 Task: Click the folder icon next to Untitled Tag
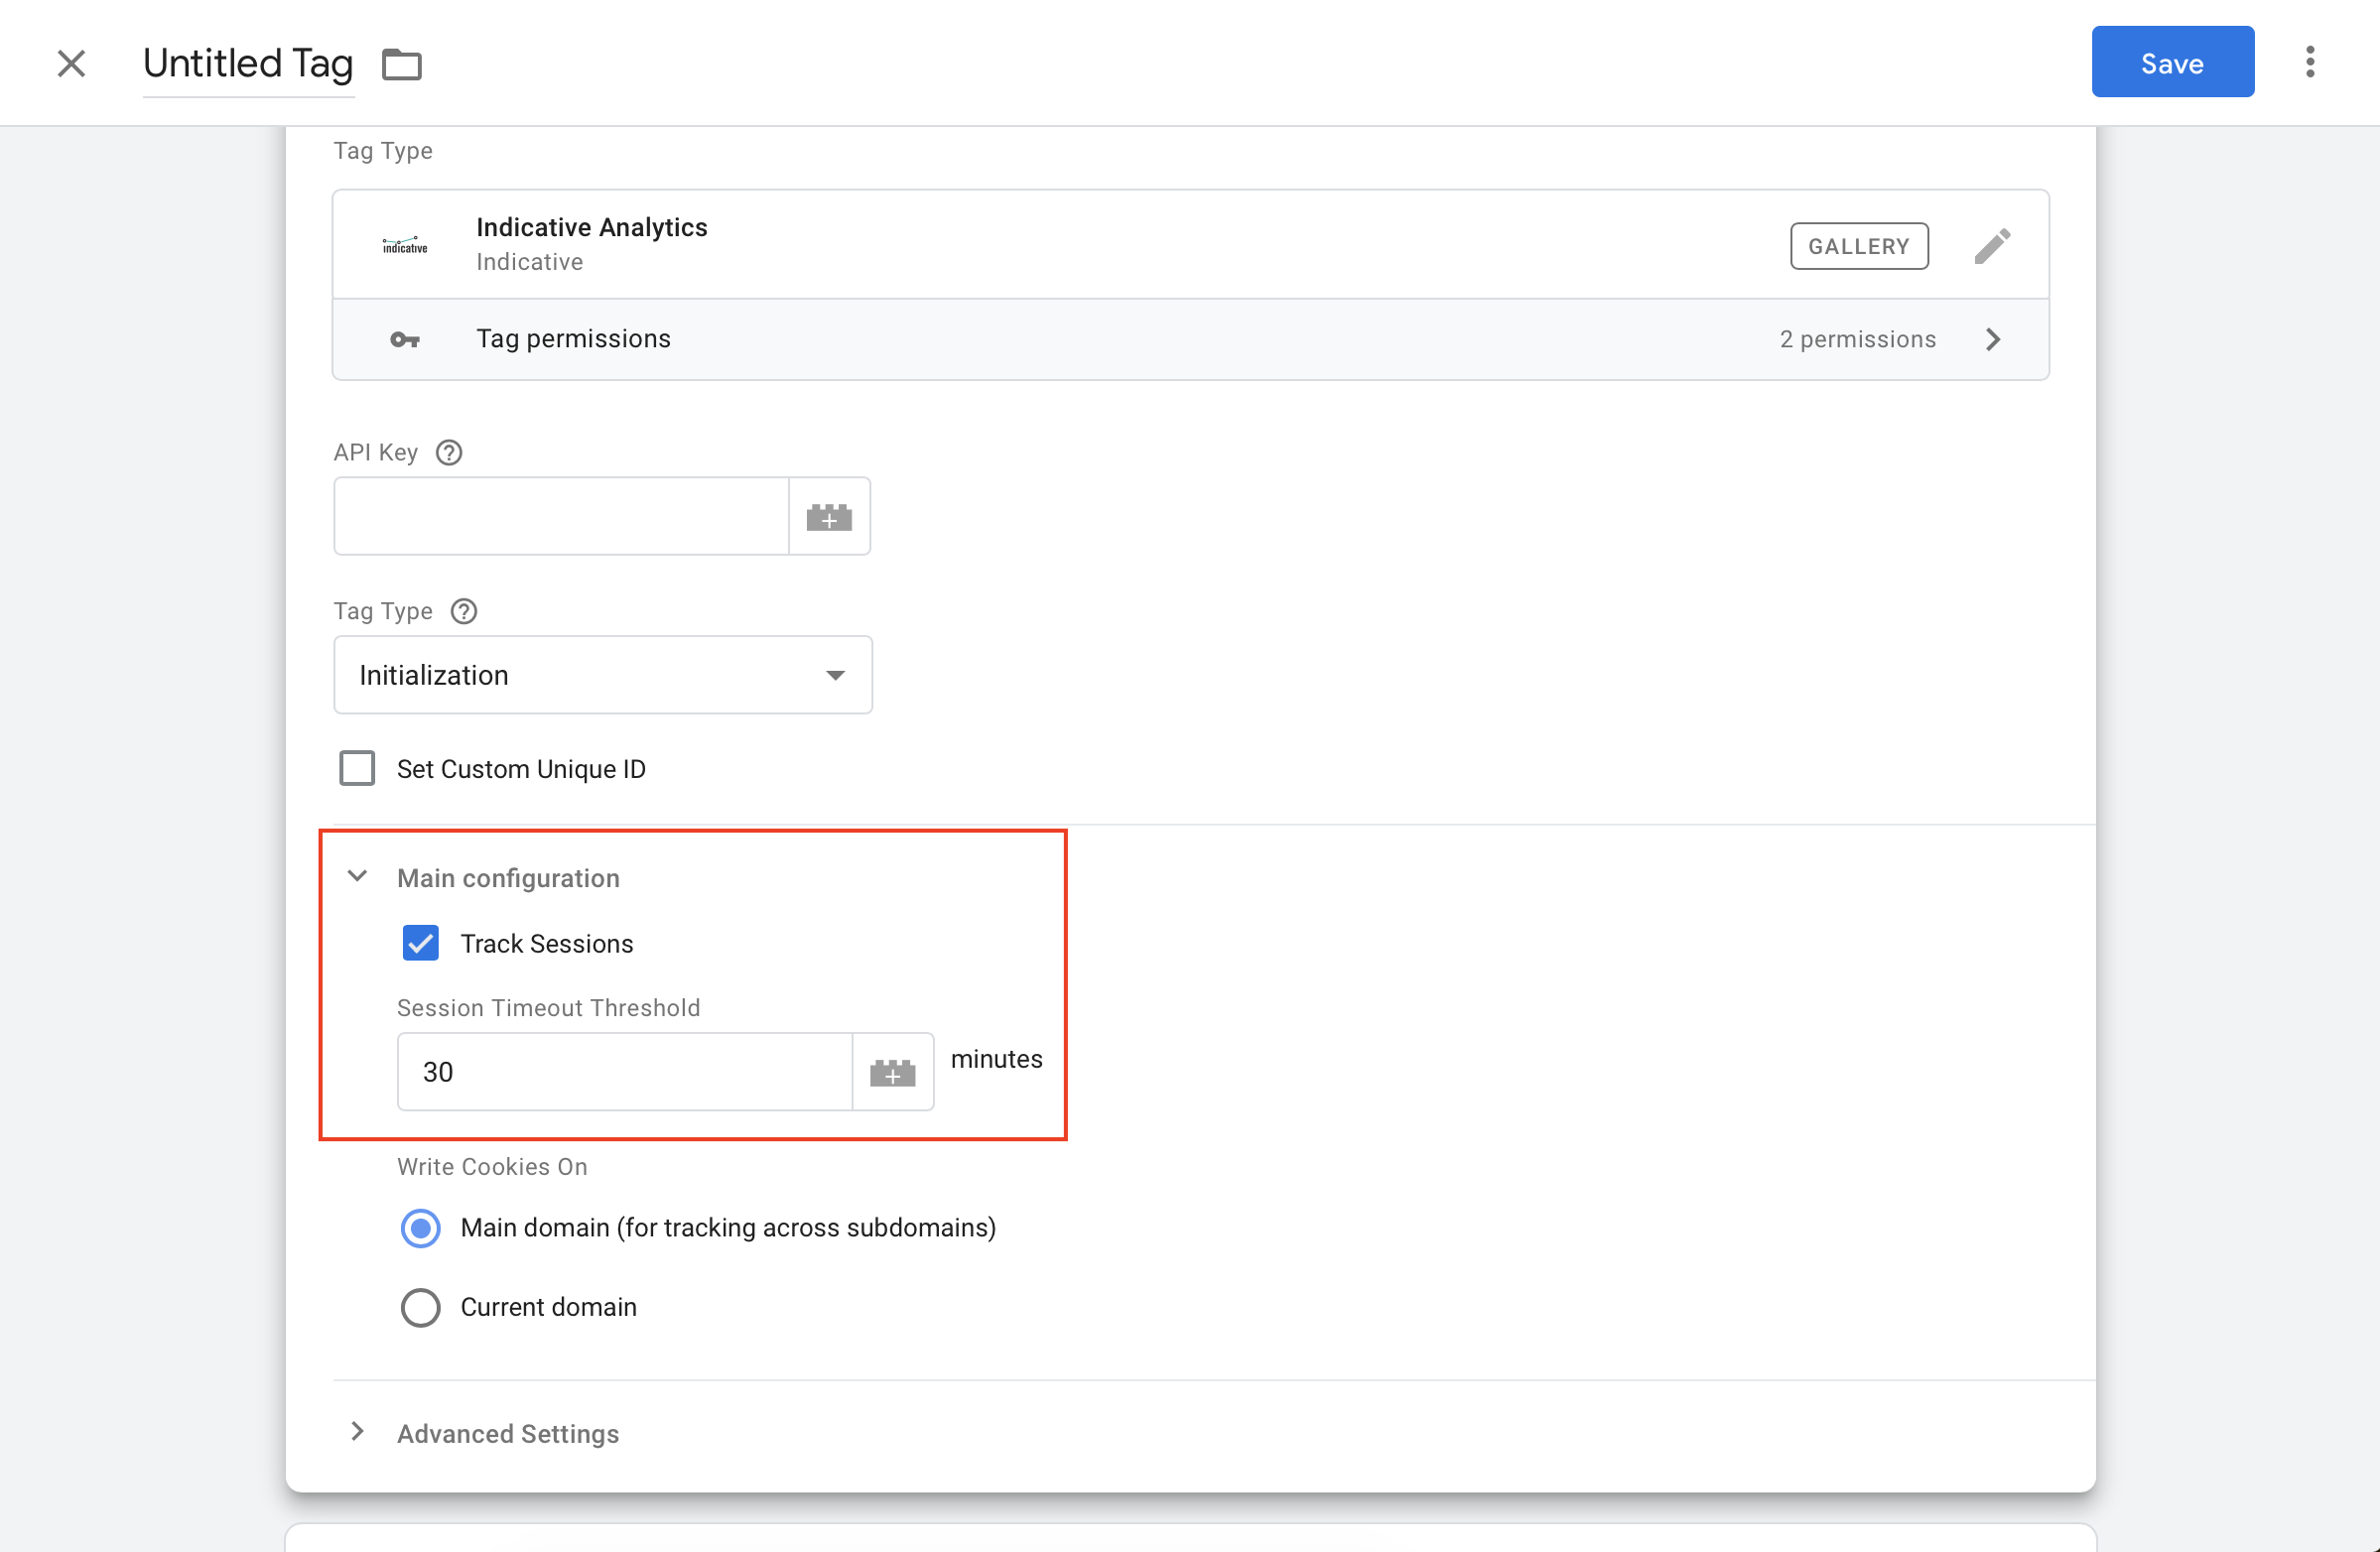[x=402, y=64]
